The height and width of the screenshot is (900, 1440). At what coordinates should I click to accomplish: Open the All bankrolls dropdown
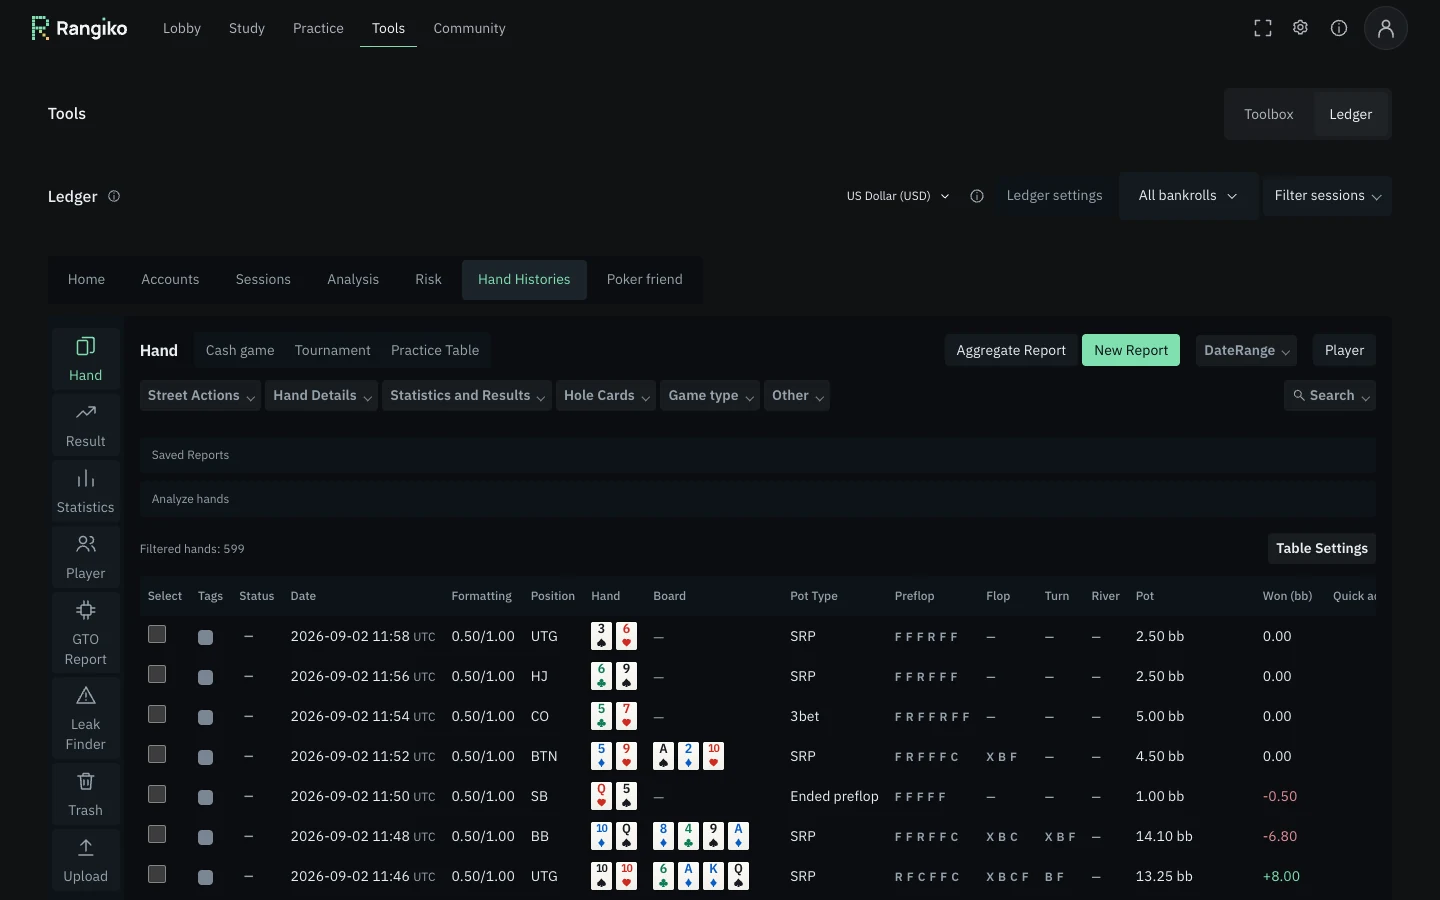pyautogui.click(x=1188, y=196)
